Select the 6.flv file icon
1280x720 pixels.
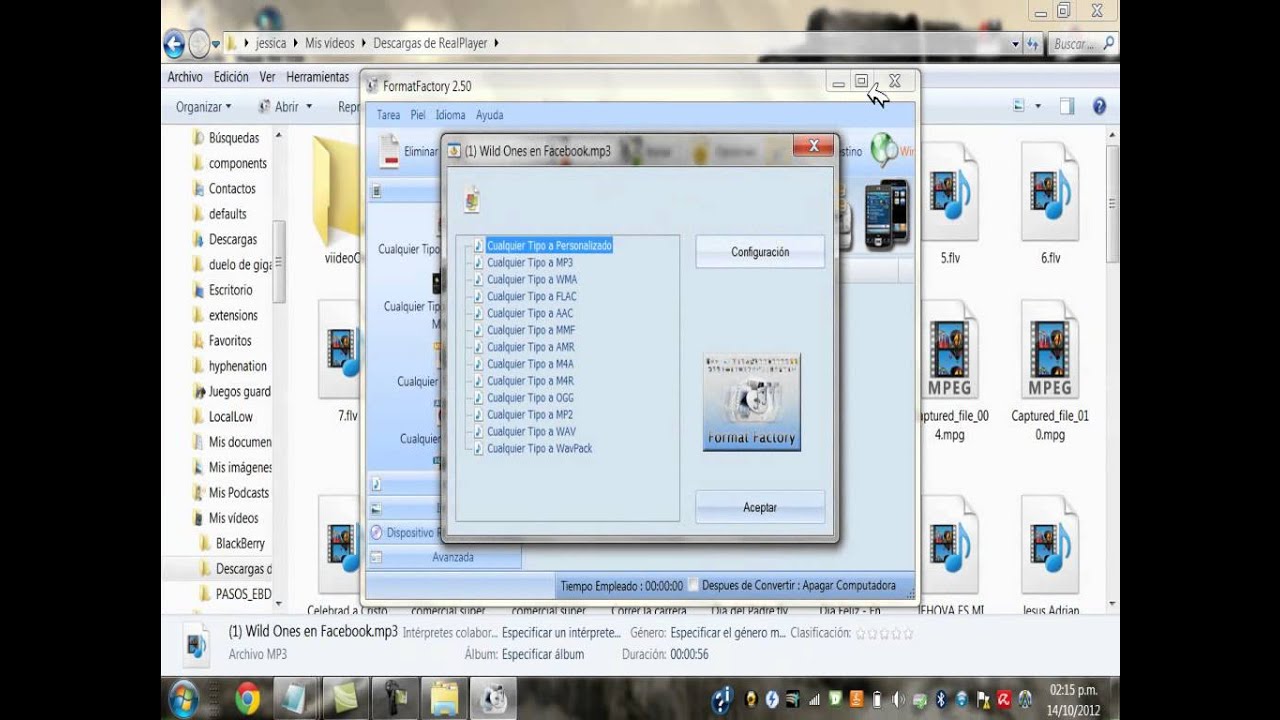click(1050, 193)
